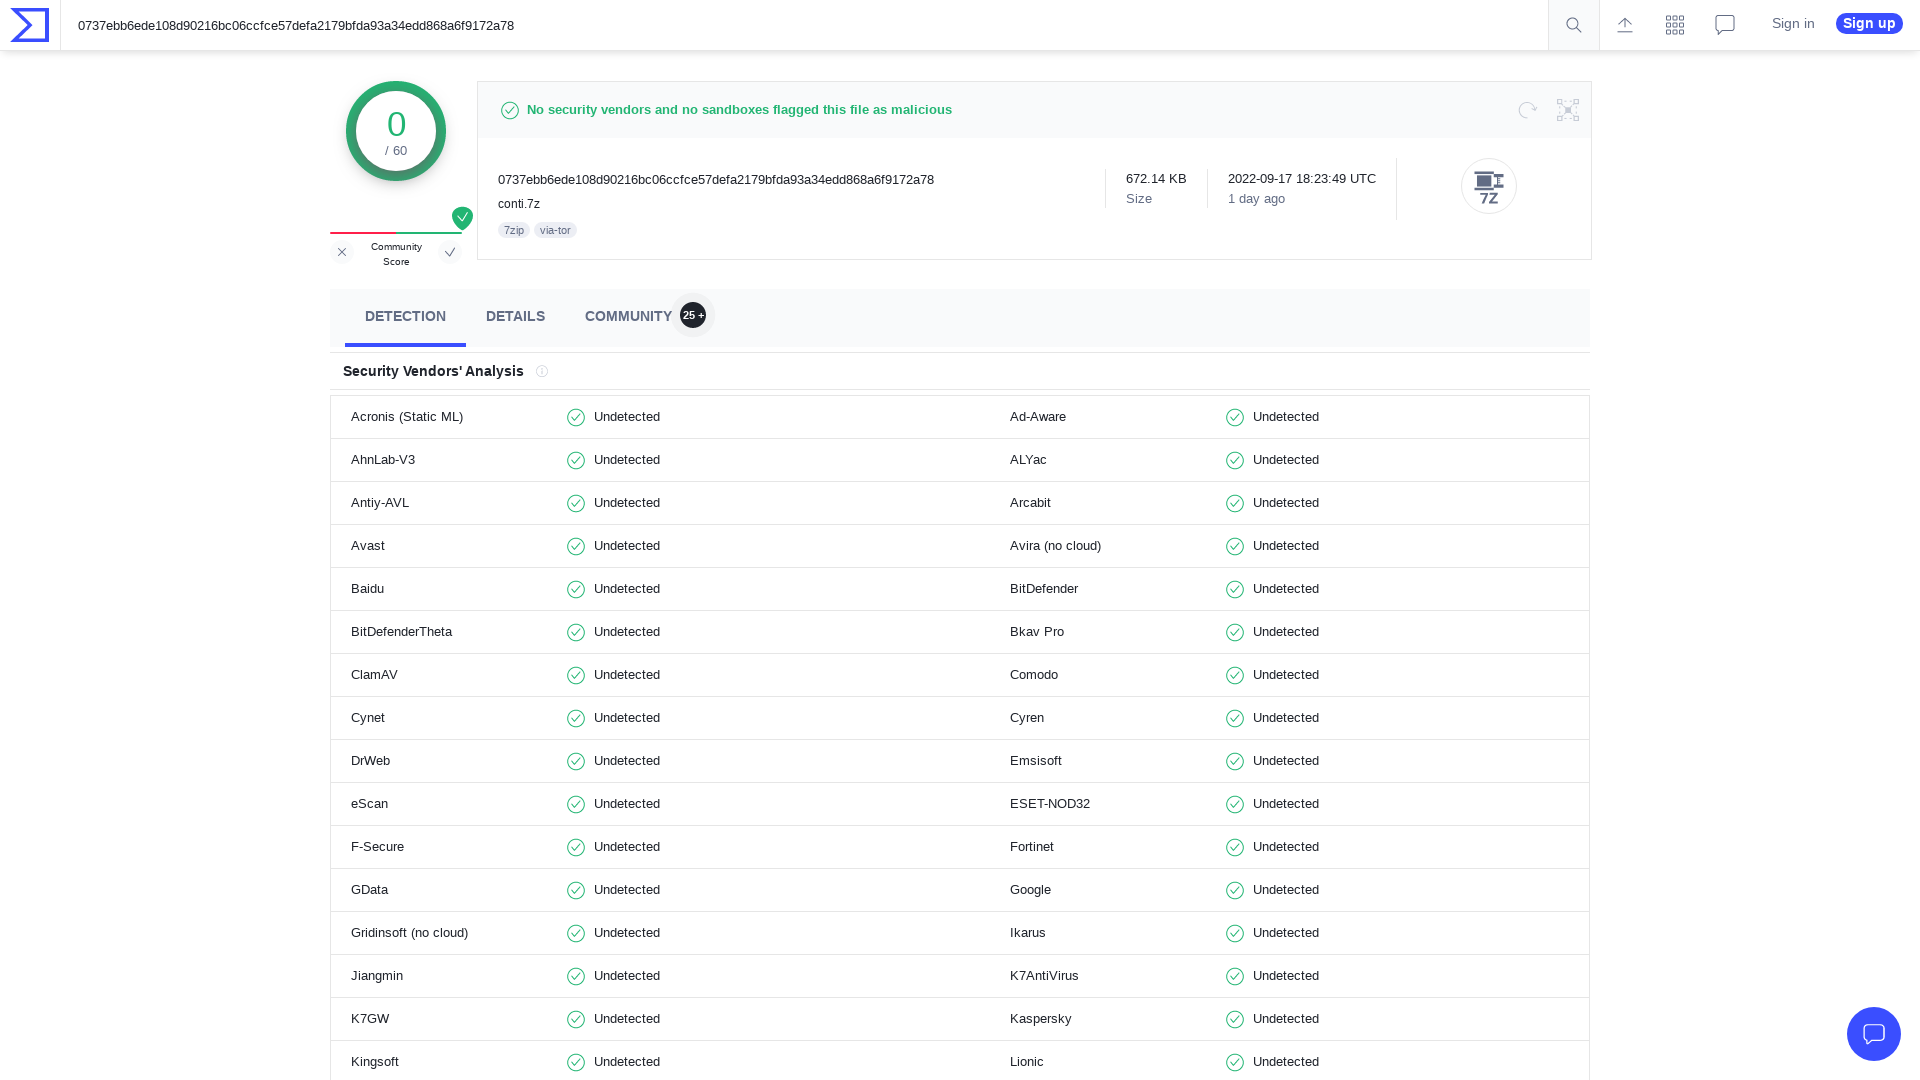The width and height of the screenshot is (1920, 1080).
Task: Click the Gridinsoft (no cloud) vendor name
Action: (409, 933)
